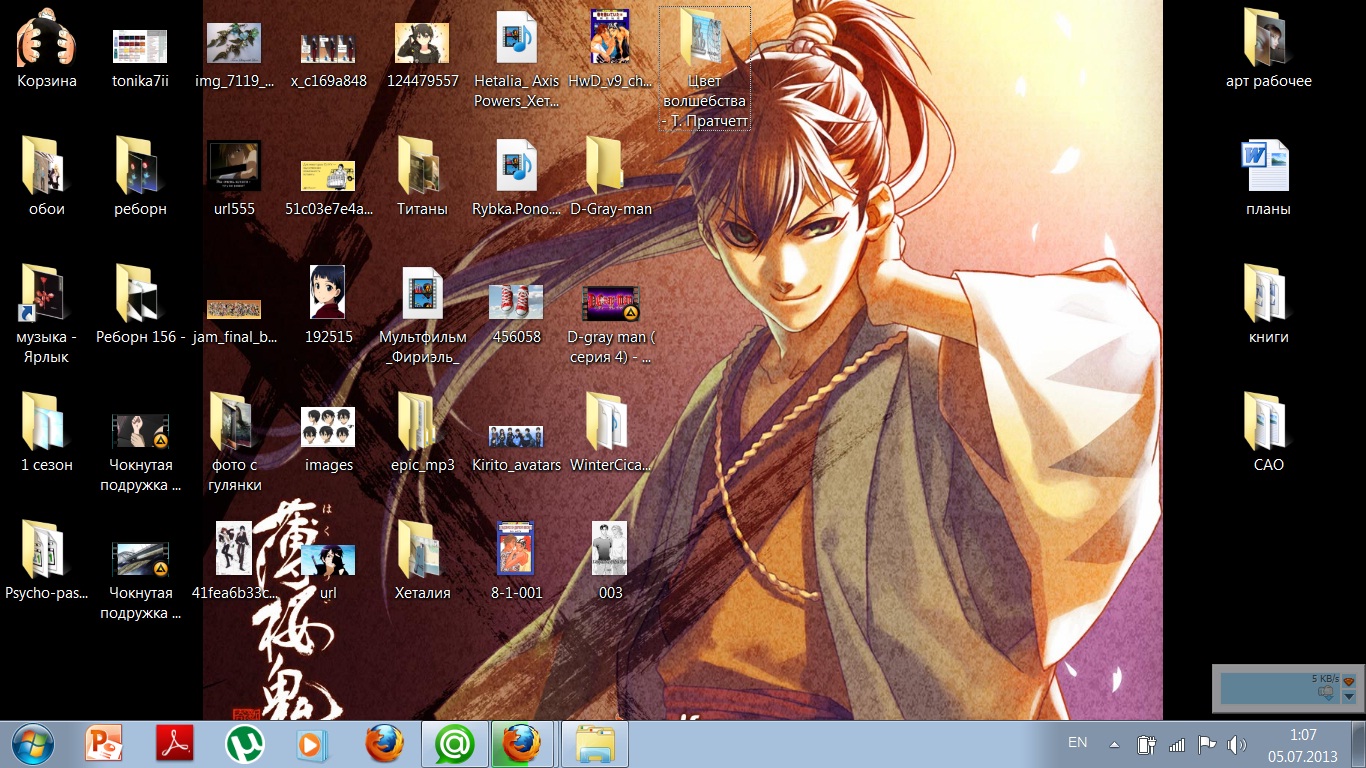Select the 192515 picture icon
The image size is (1366, 768).
coord(328,306)
